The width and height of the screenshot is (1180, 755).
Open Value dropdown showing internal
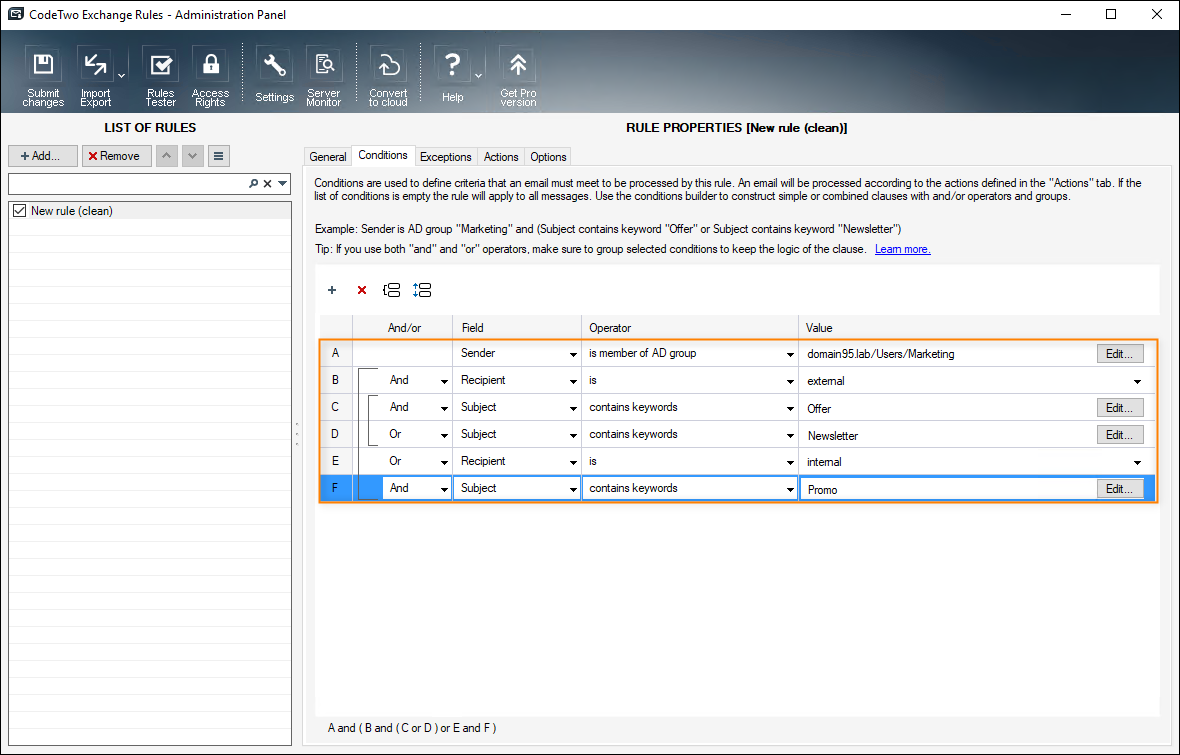[1137, 463]
